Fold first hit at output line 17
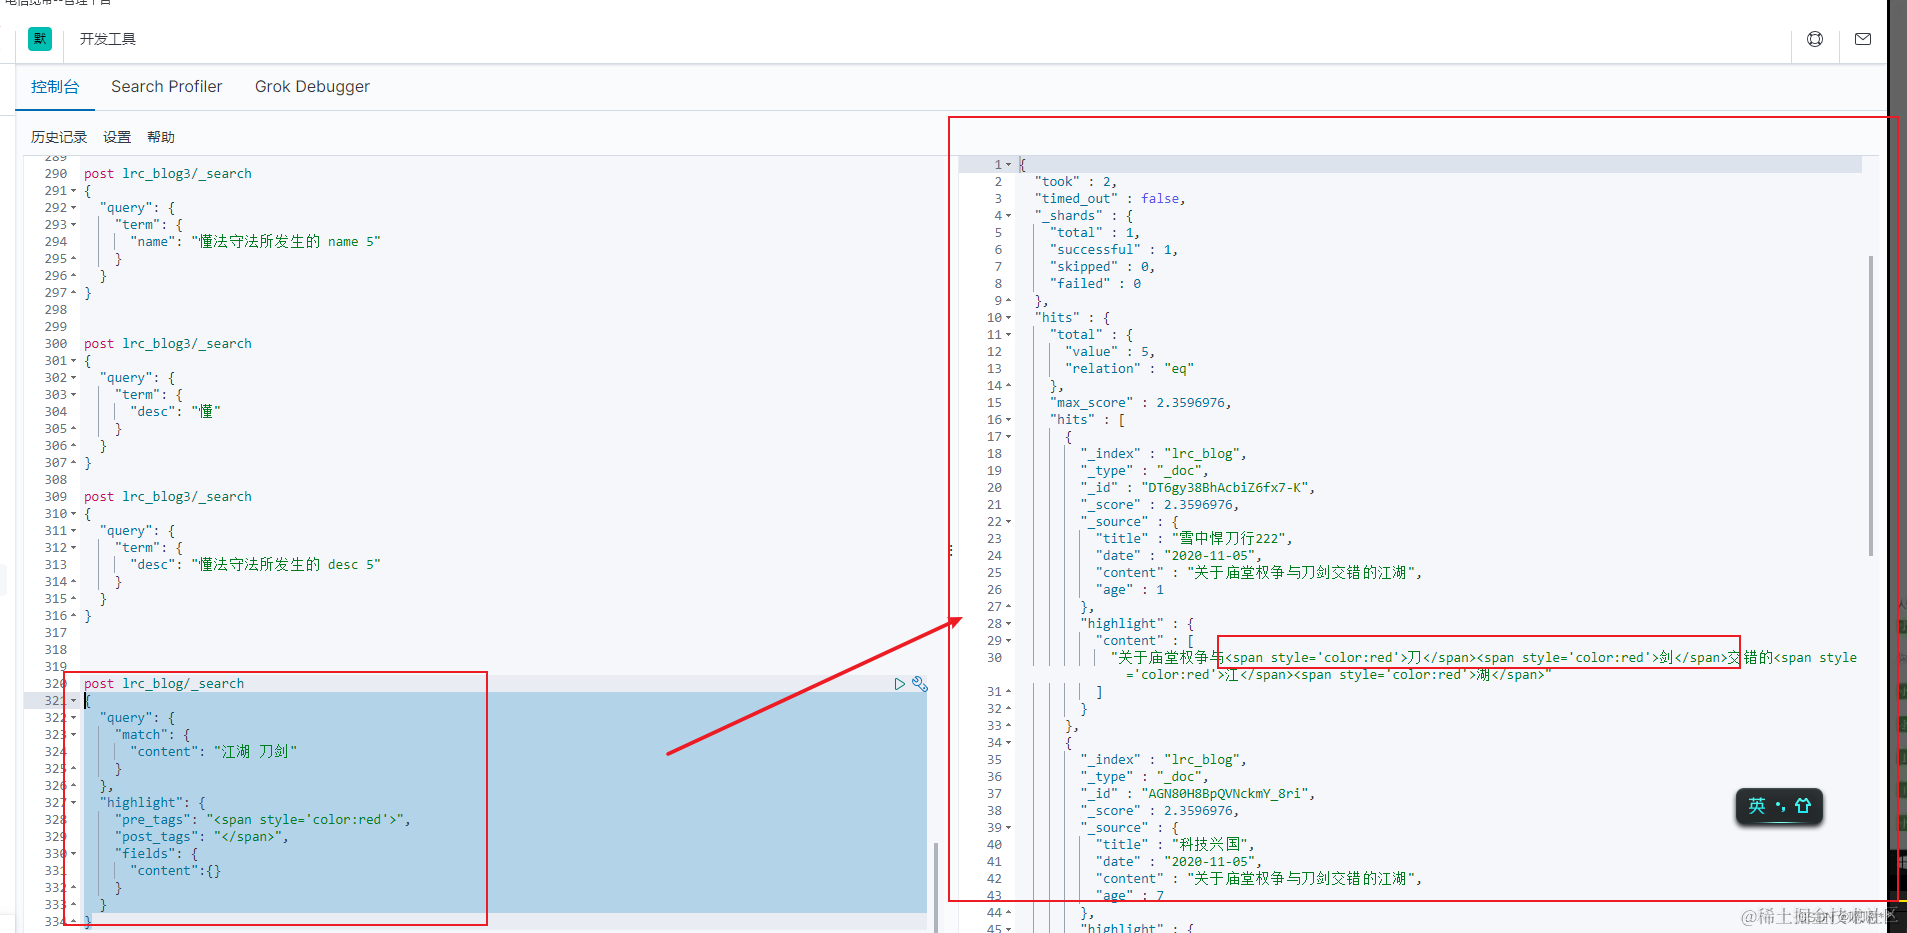 click(1008, 437)
